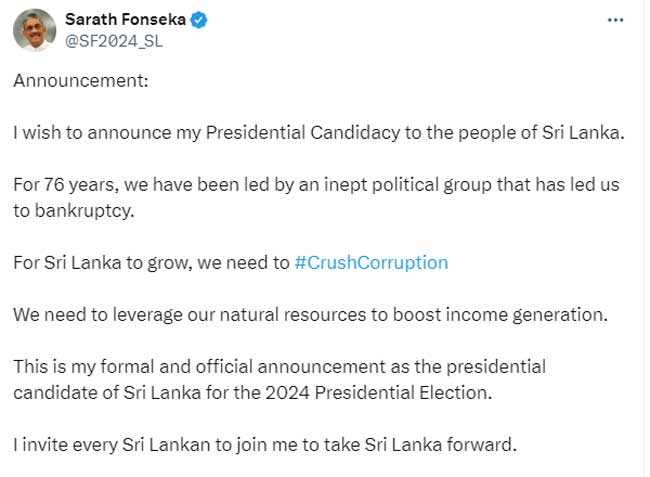
Task: Click the "This is my formal" line
Action: click(279, 367)
